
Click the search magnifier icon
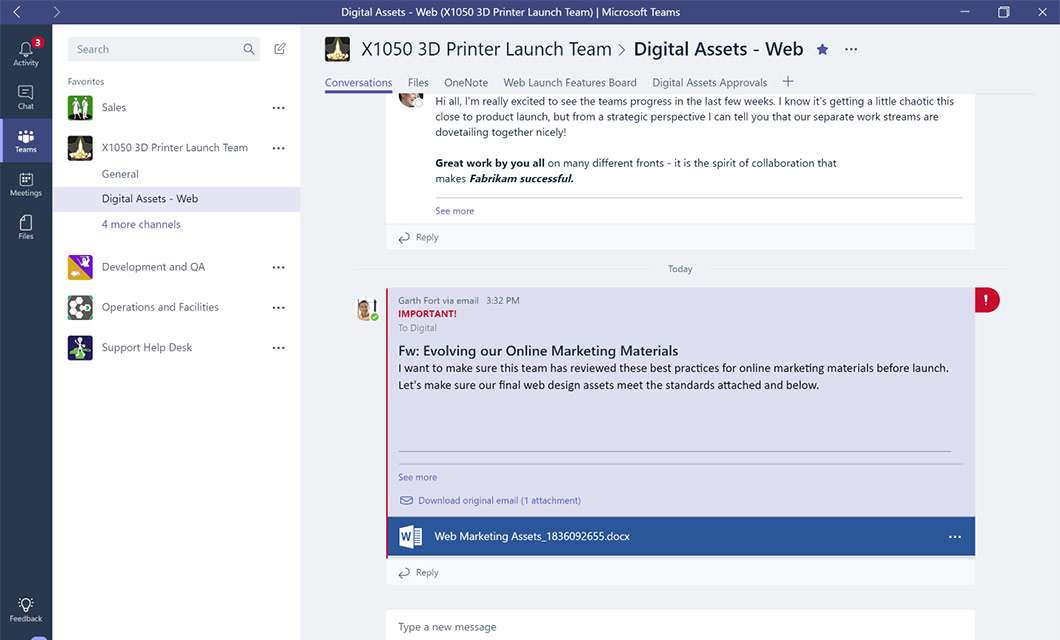pyautogui.click(x=249, y=49)
